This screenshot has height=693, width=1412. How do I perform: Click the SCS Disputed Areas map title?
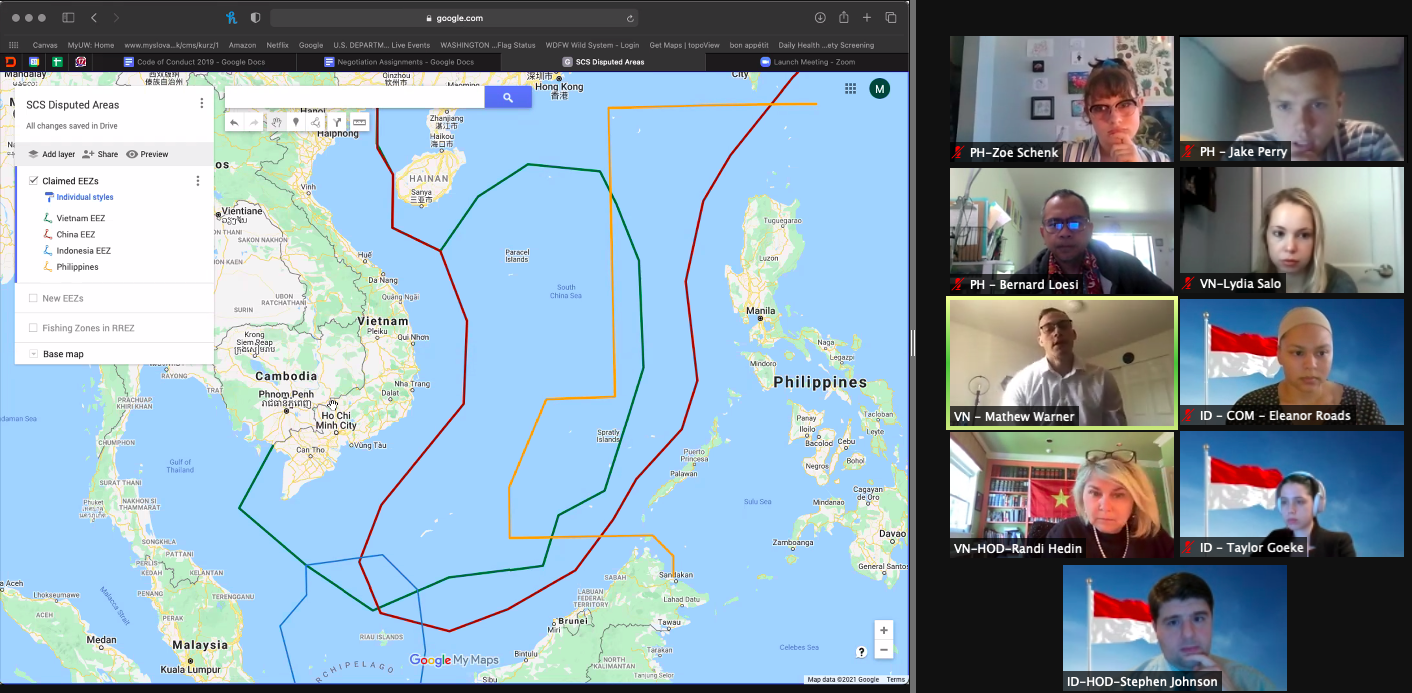[x=73, y=104]
